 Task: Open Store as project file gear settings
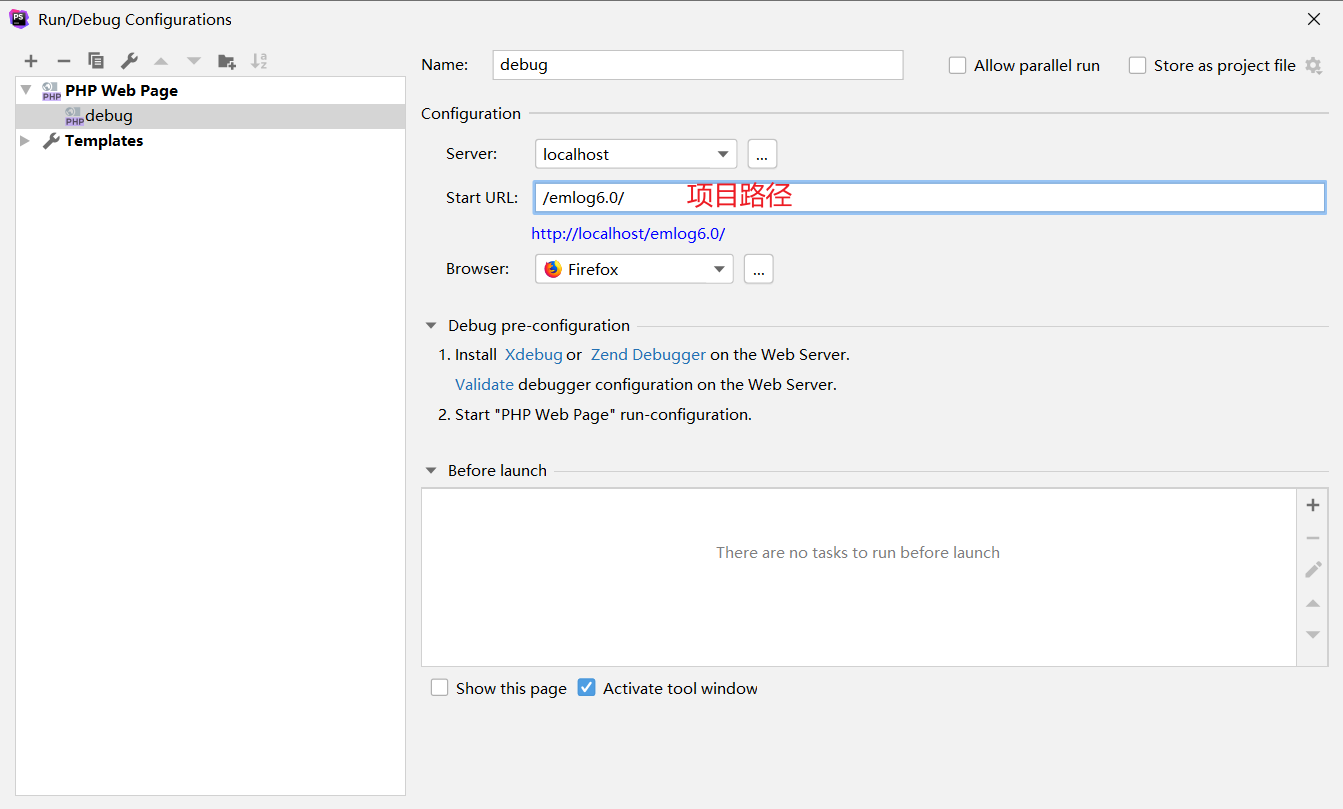[1314, 66]
